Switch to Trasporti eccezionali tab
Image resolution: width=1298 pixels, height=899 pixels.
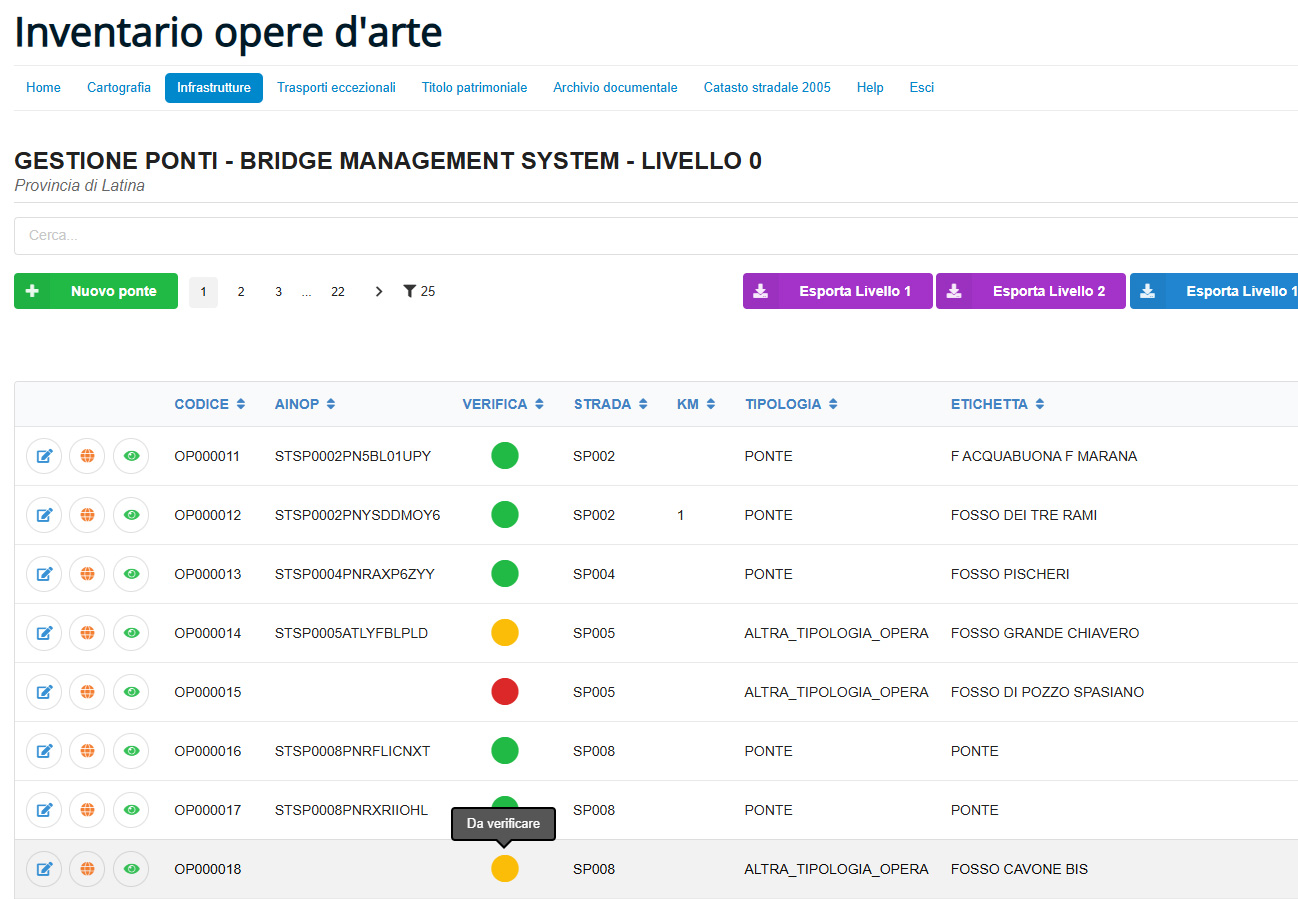[x=336, y=88]
